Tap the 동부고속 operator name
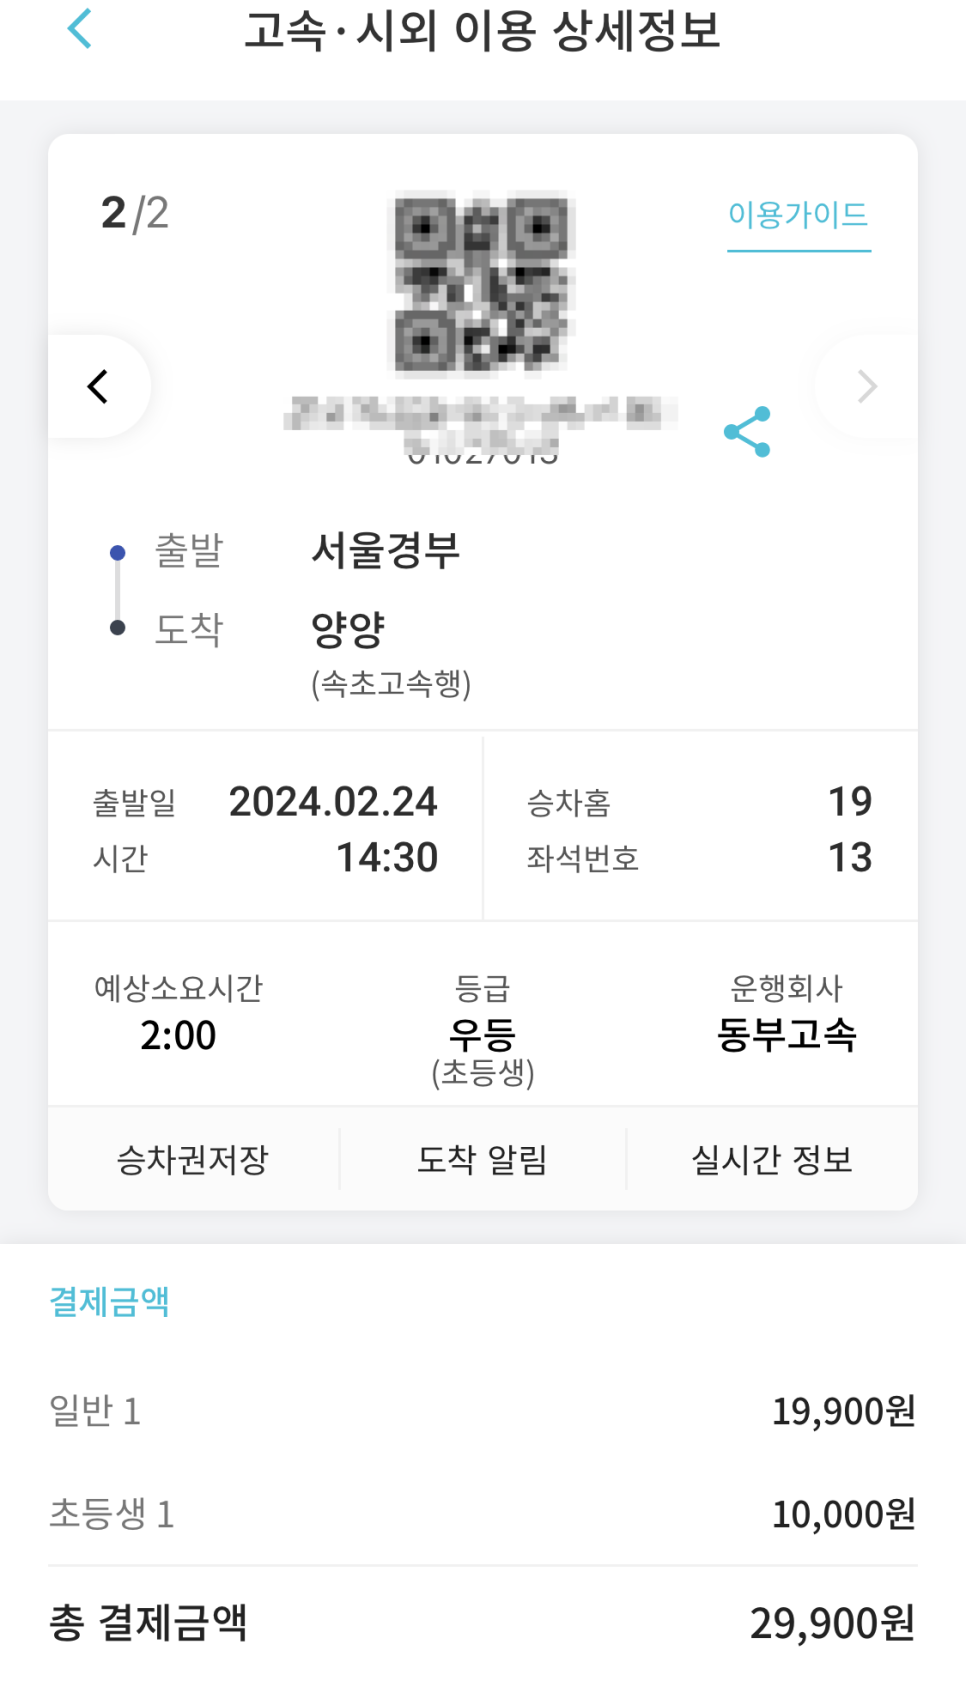 point(786,1034)
